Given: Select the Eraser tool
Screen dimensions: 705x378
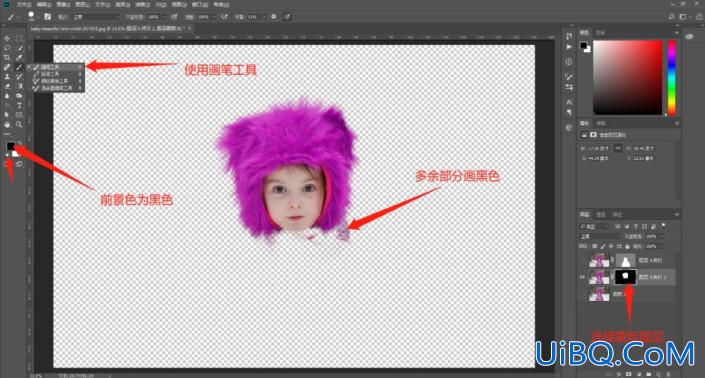Looking at the screenshot, I should coord(7,86).
